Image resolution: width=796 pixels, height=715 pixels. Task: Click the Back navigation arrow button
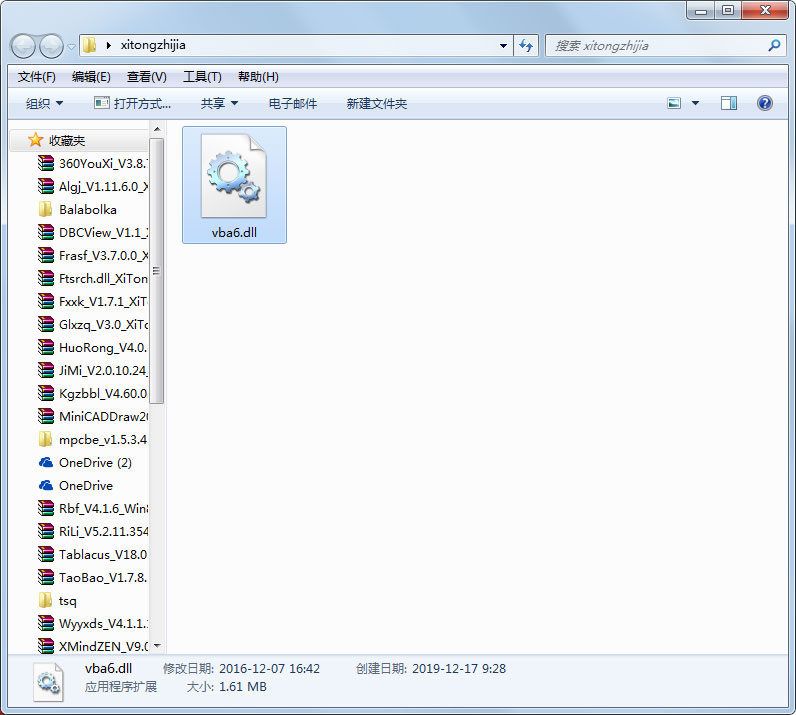pos(24,46)
